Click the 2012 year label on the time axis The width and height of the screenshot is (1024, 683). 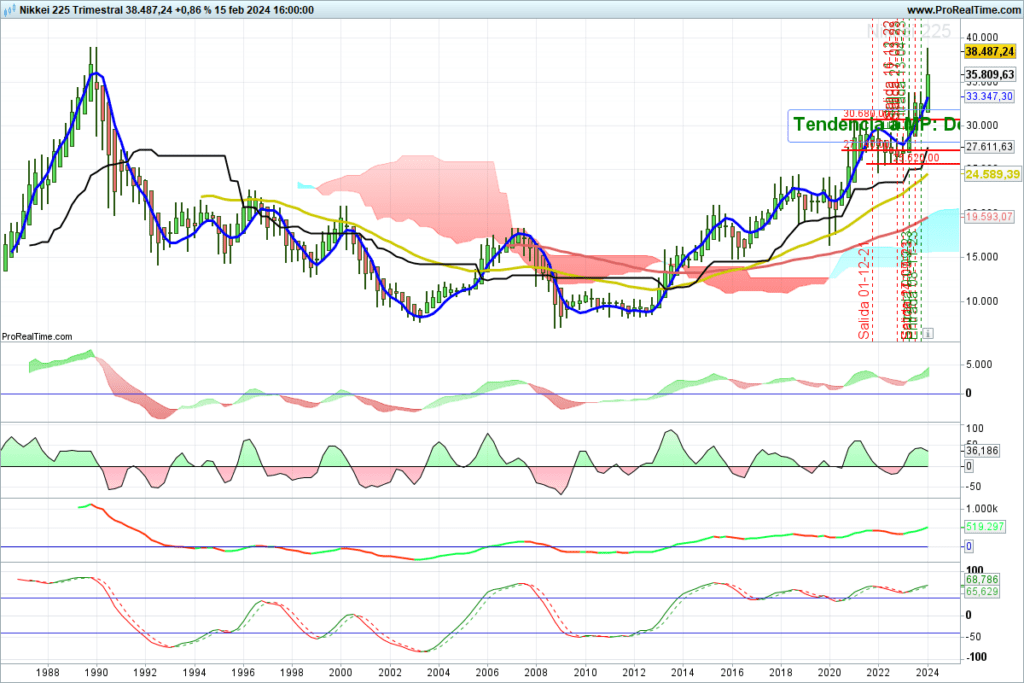634,672
